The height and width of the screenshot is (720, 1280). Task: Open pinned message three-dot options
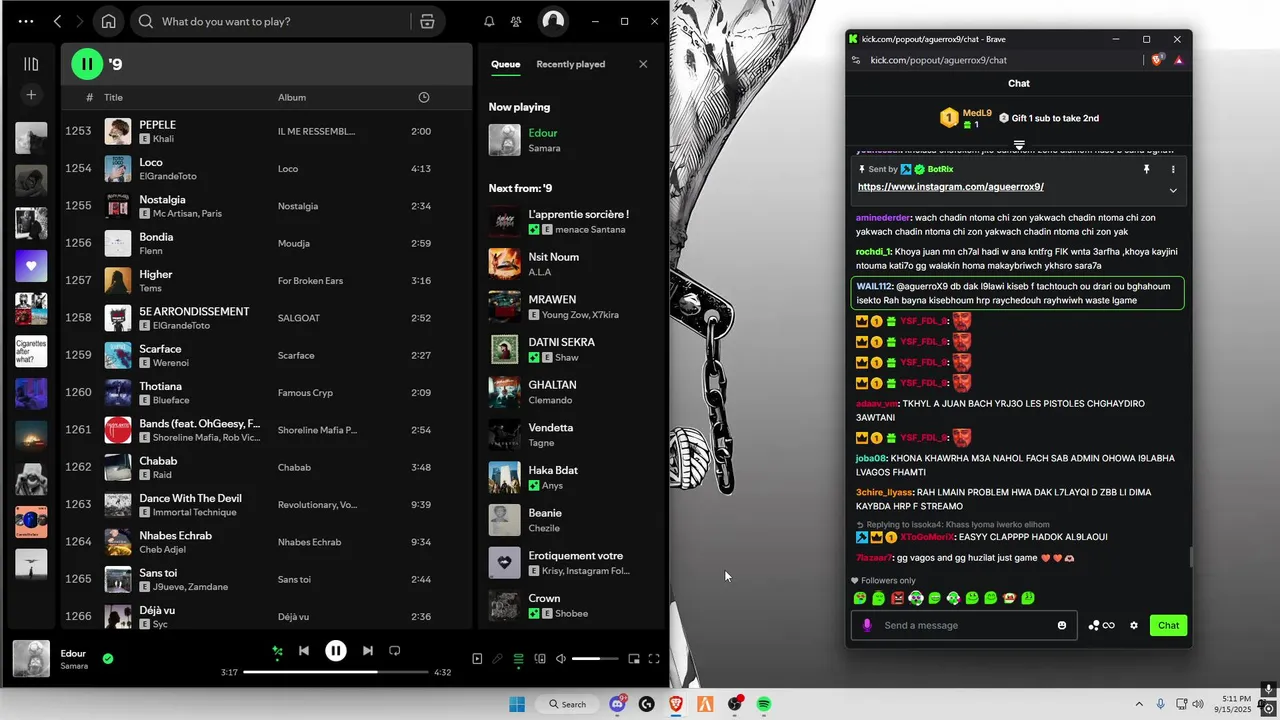(1173, 169)
